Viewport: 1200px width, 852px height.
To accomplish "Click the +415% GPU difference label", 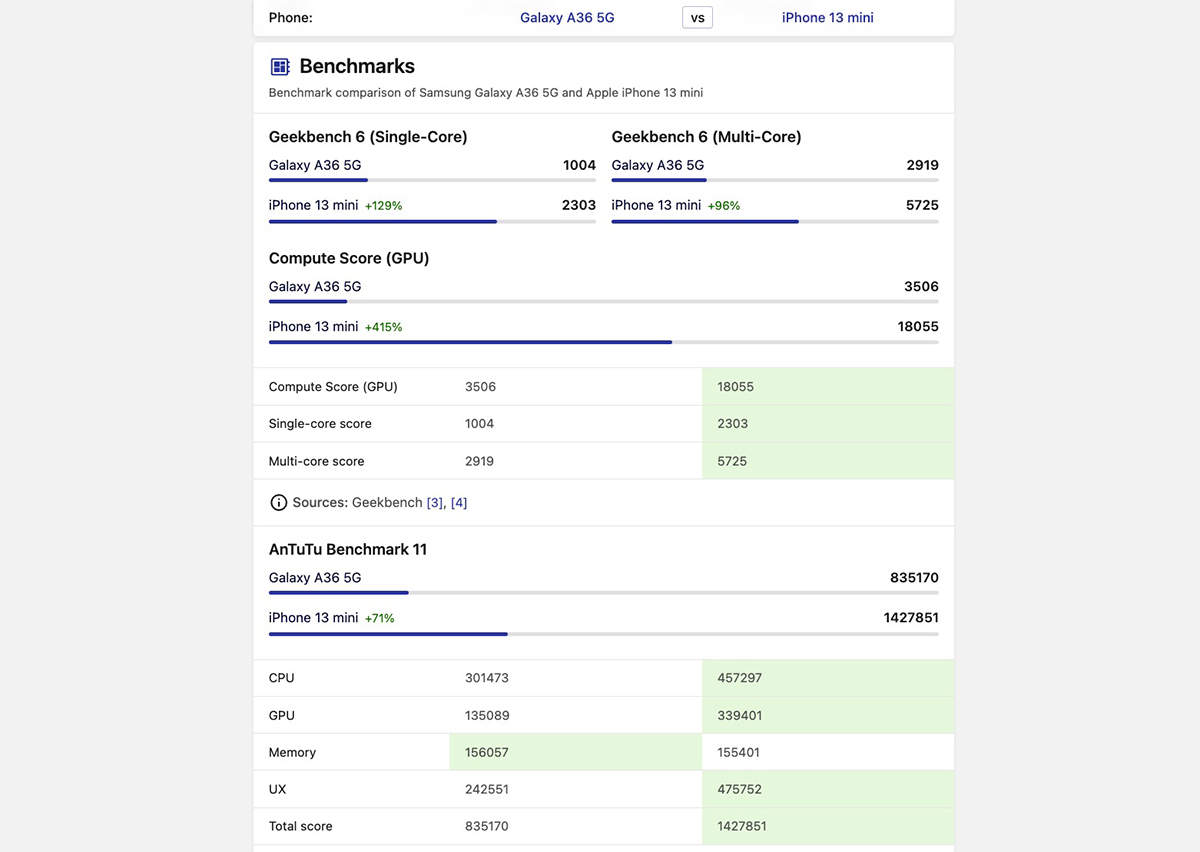I will pos(383,327).
